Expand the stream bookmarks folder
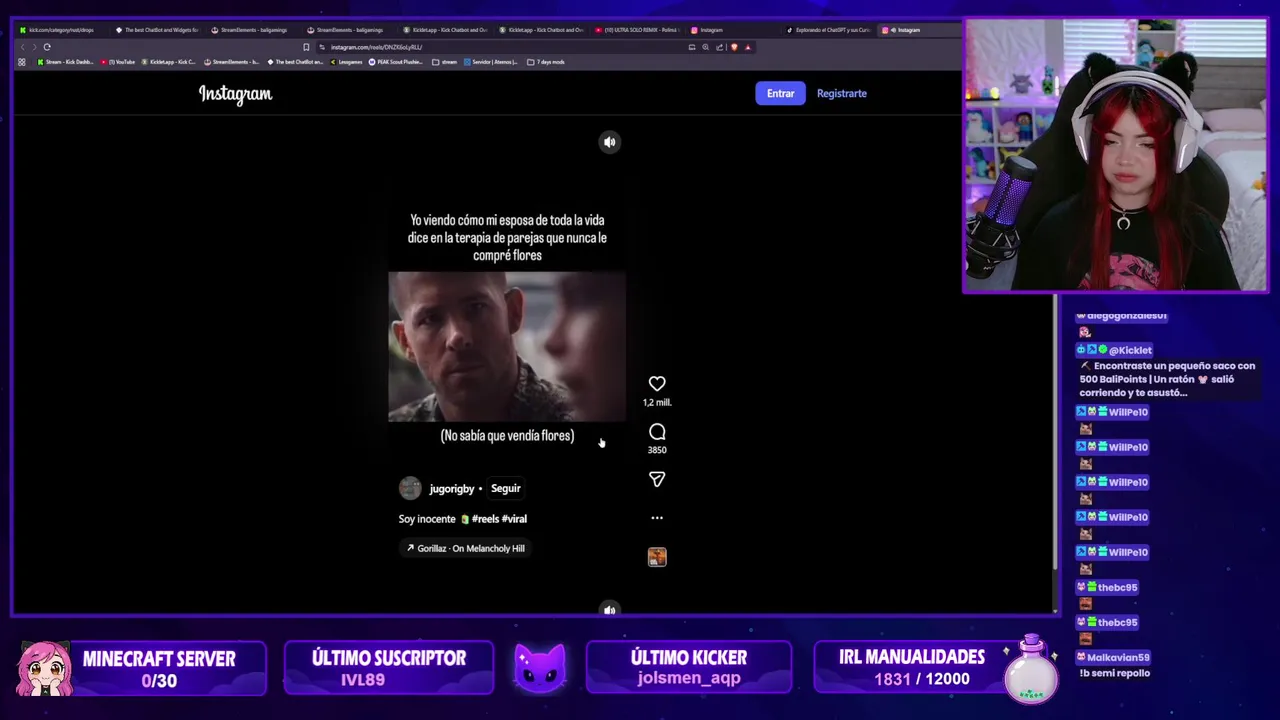This screenshot has height=720, width=1280. coord(445,62)
